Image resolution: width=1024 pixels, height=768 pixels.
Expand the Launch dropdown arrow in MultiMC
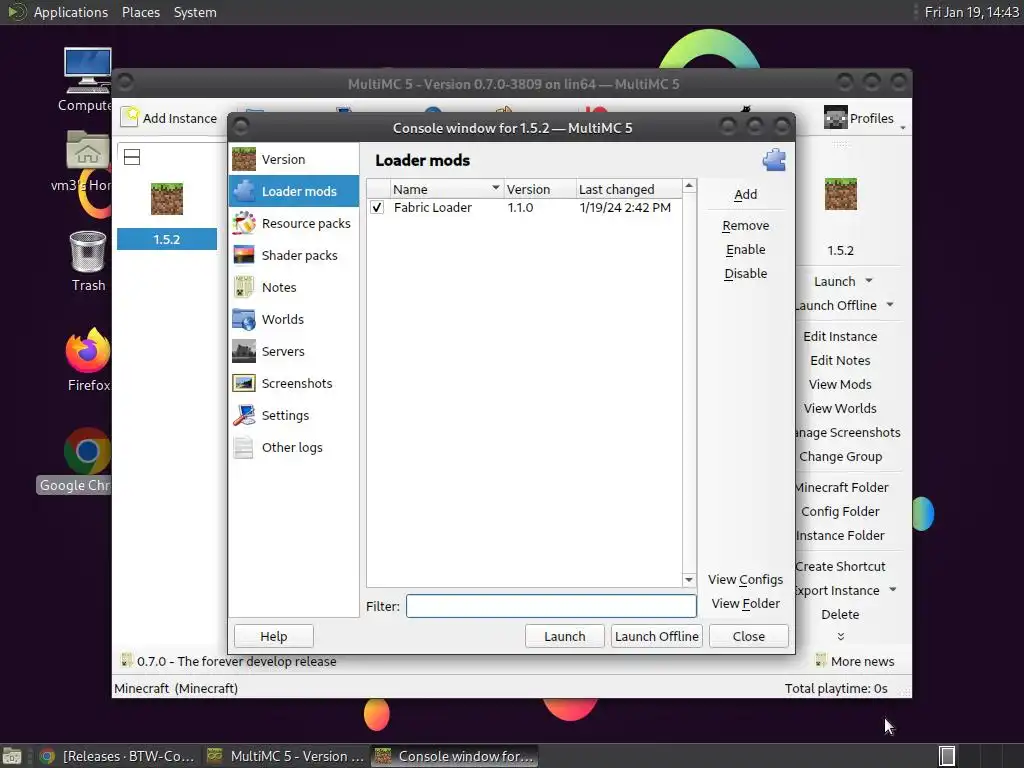(869, 281)
